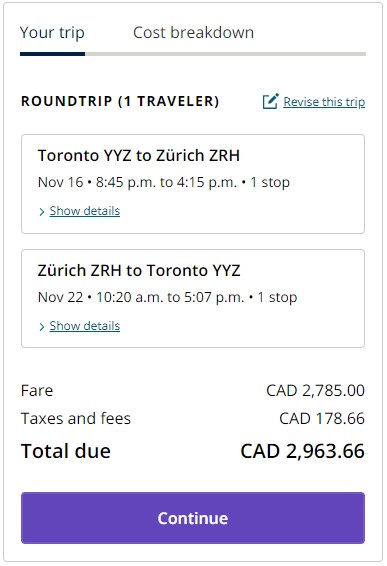Image resolution: width=387 pixels, height=566 pixels.
Task: Show details of the Nov 22 flight
Action: pos(84,326)
